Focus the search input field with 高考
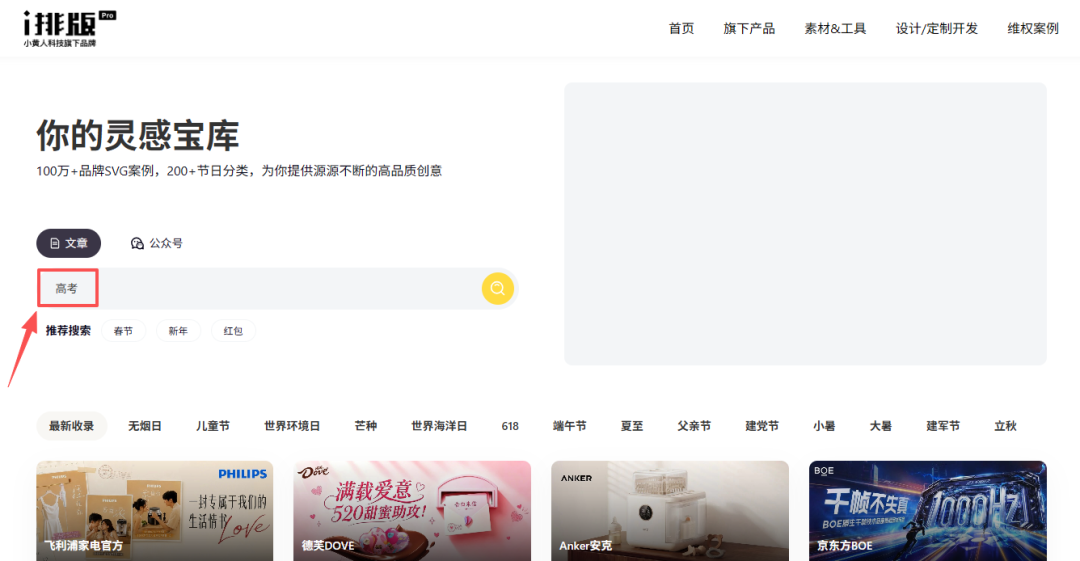Viewport: 1080px width, 561px height. 276,288
